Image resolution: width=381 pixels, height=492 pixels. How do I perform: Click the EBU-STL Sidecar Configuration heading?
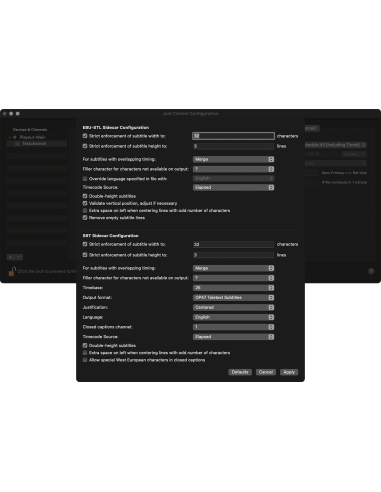(116, 127)
